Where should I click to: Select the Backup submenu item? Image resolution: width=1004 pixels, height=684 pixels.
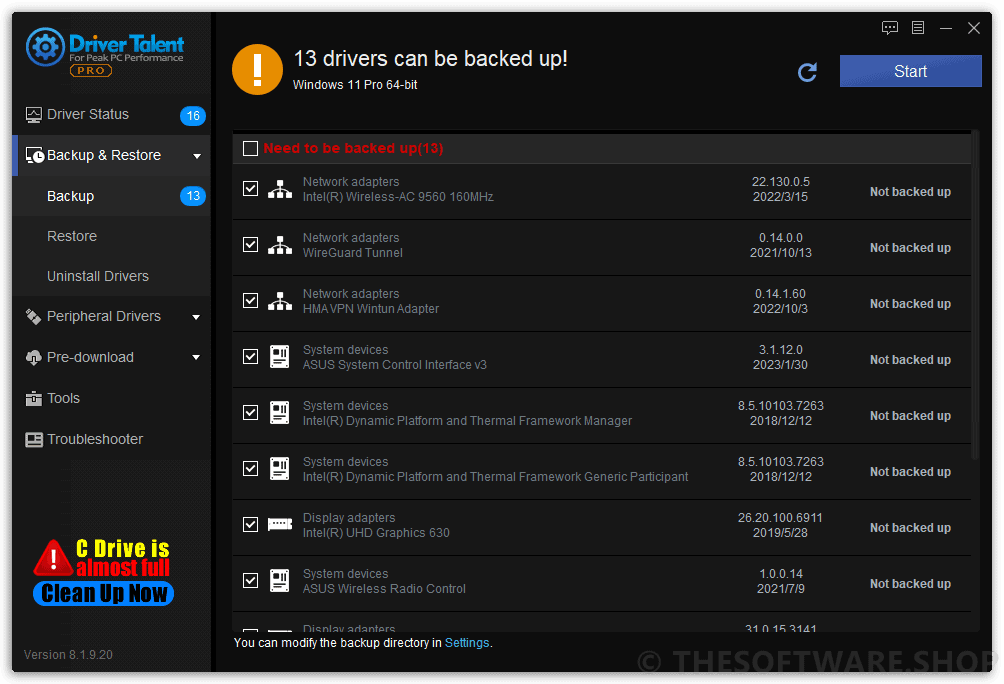tap(111, 196)
